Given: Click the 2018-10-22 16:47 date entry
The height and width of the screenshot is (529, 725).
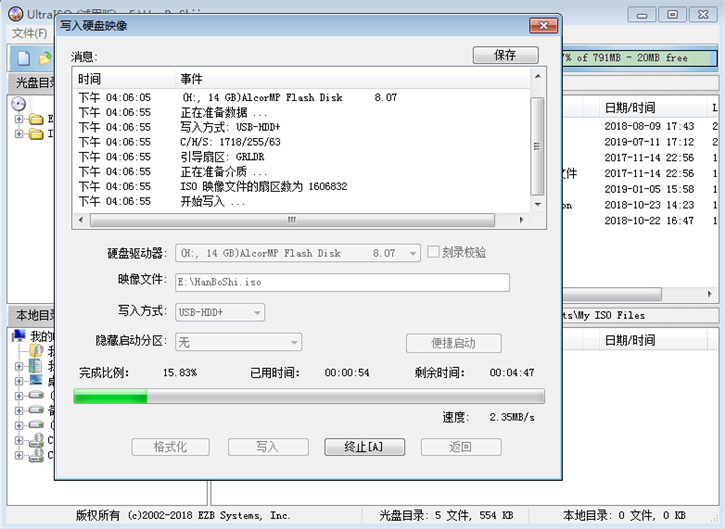Looking at the screenshot, I should point(649,221).
